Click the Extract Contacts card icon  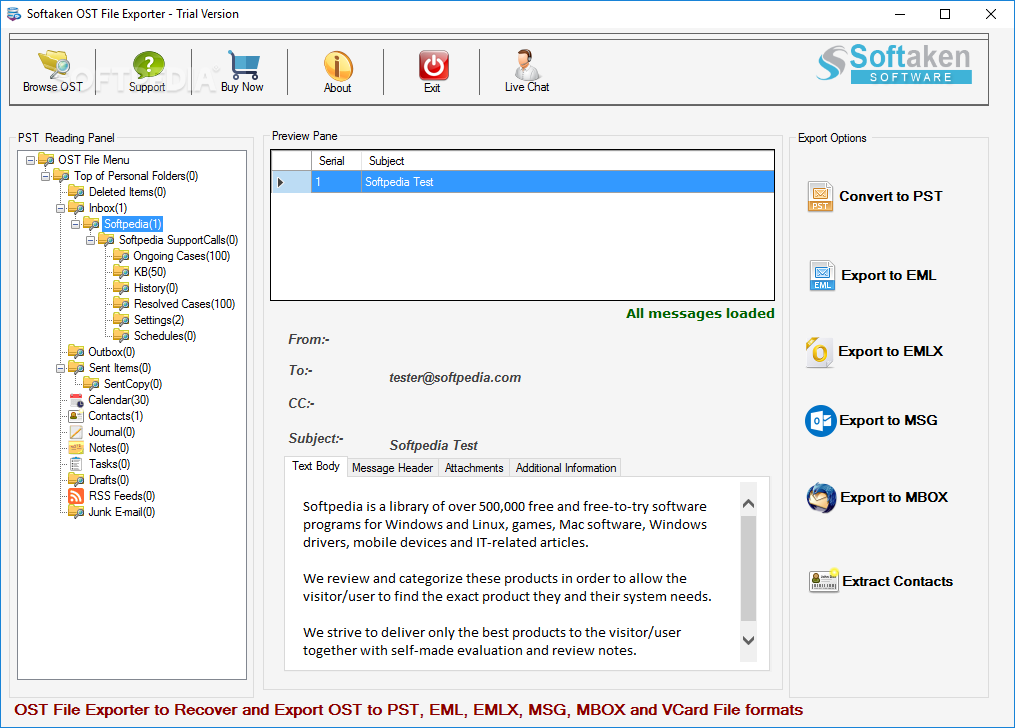click(x=823, y=580)
